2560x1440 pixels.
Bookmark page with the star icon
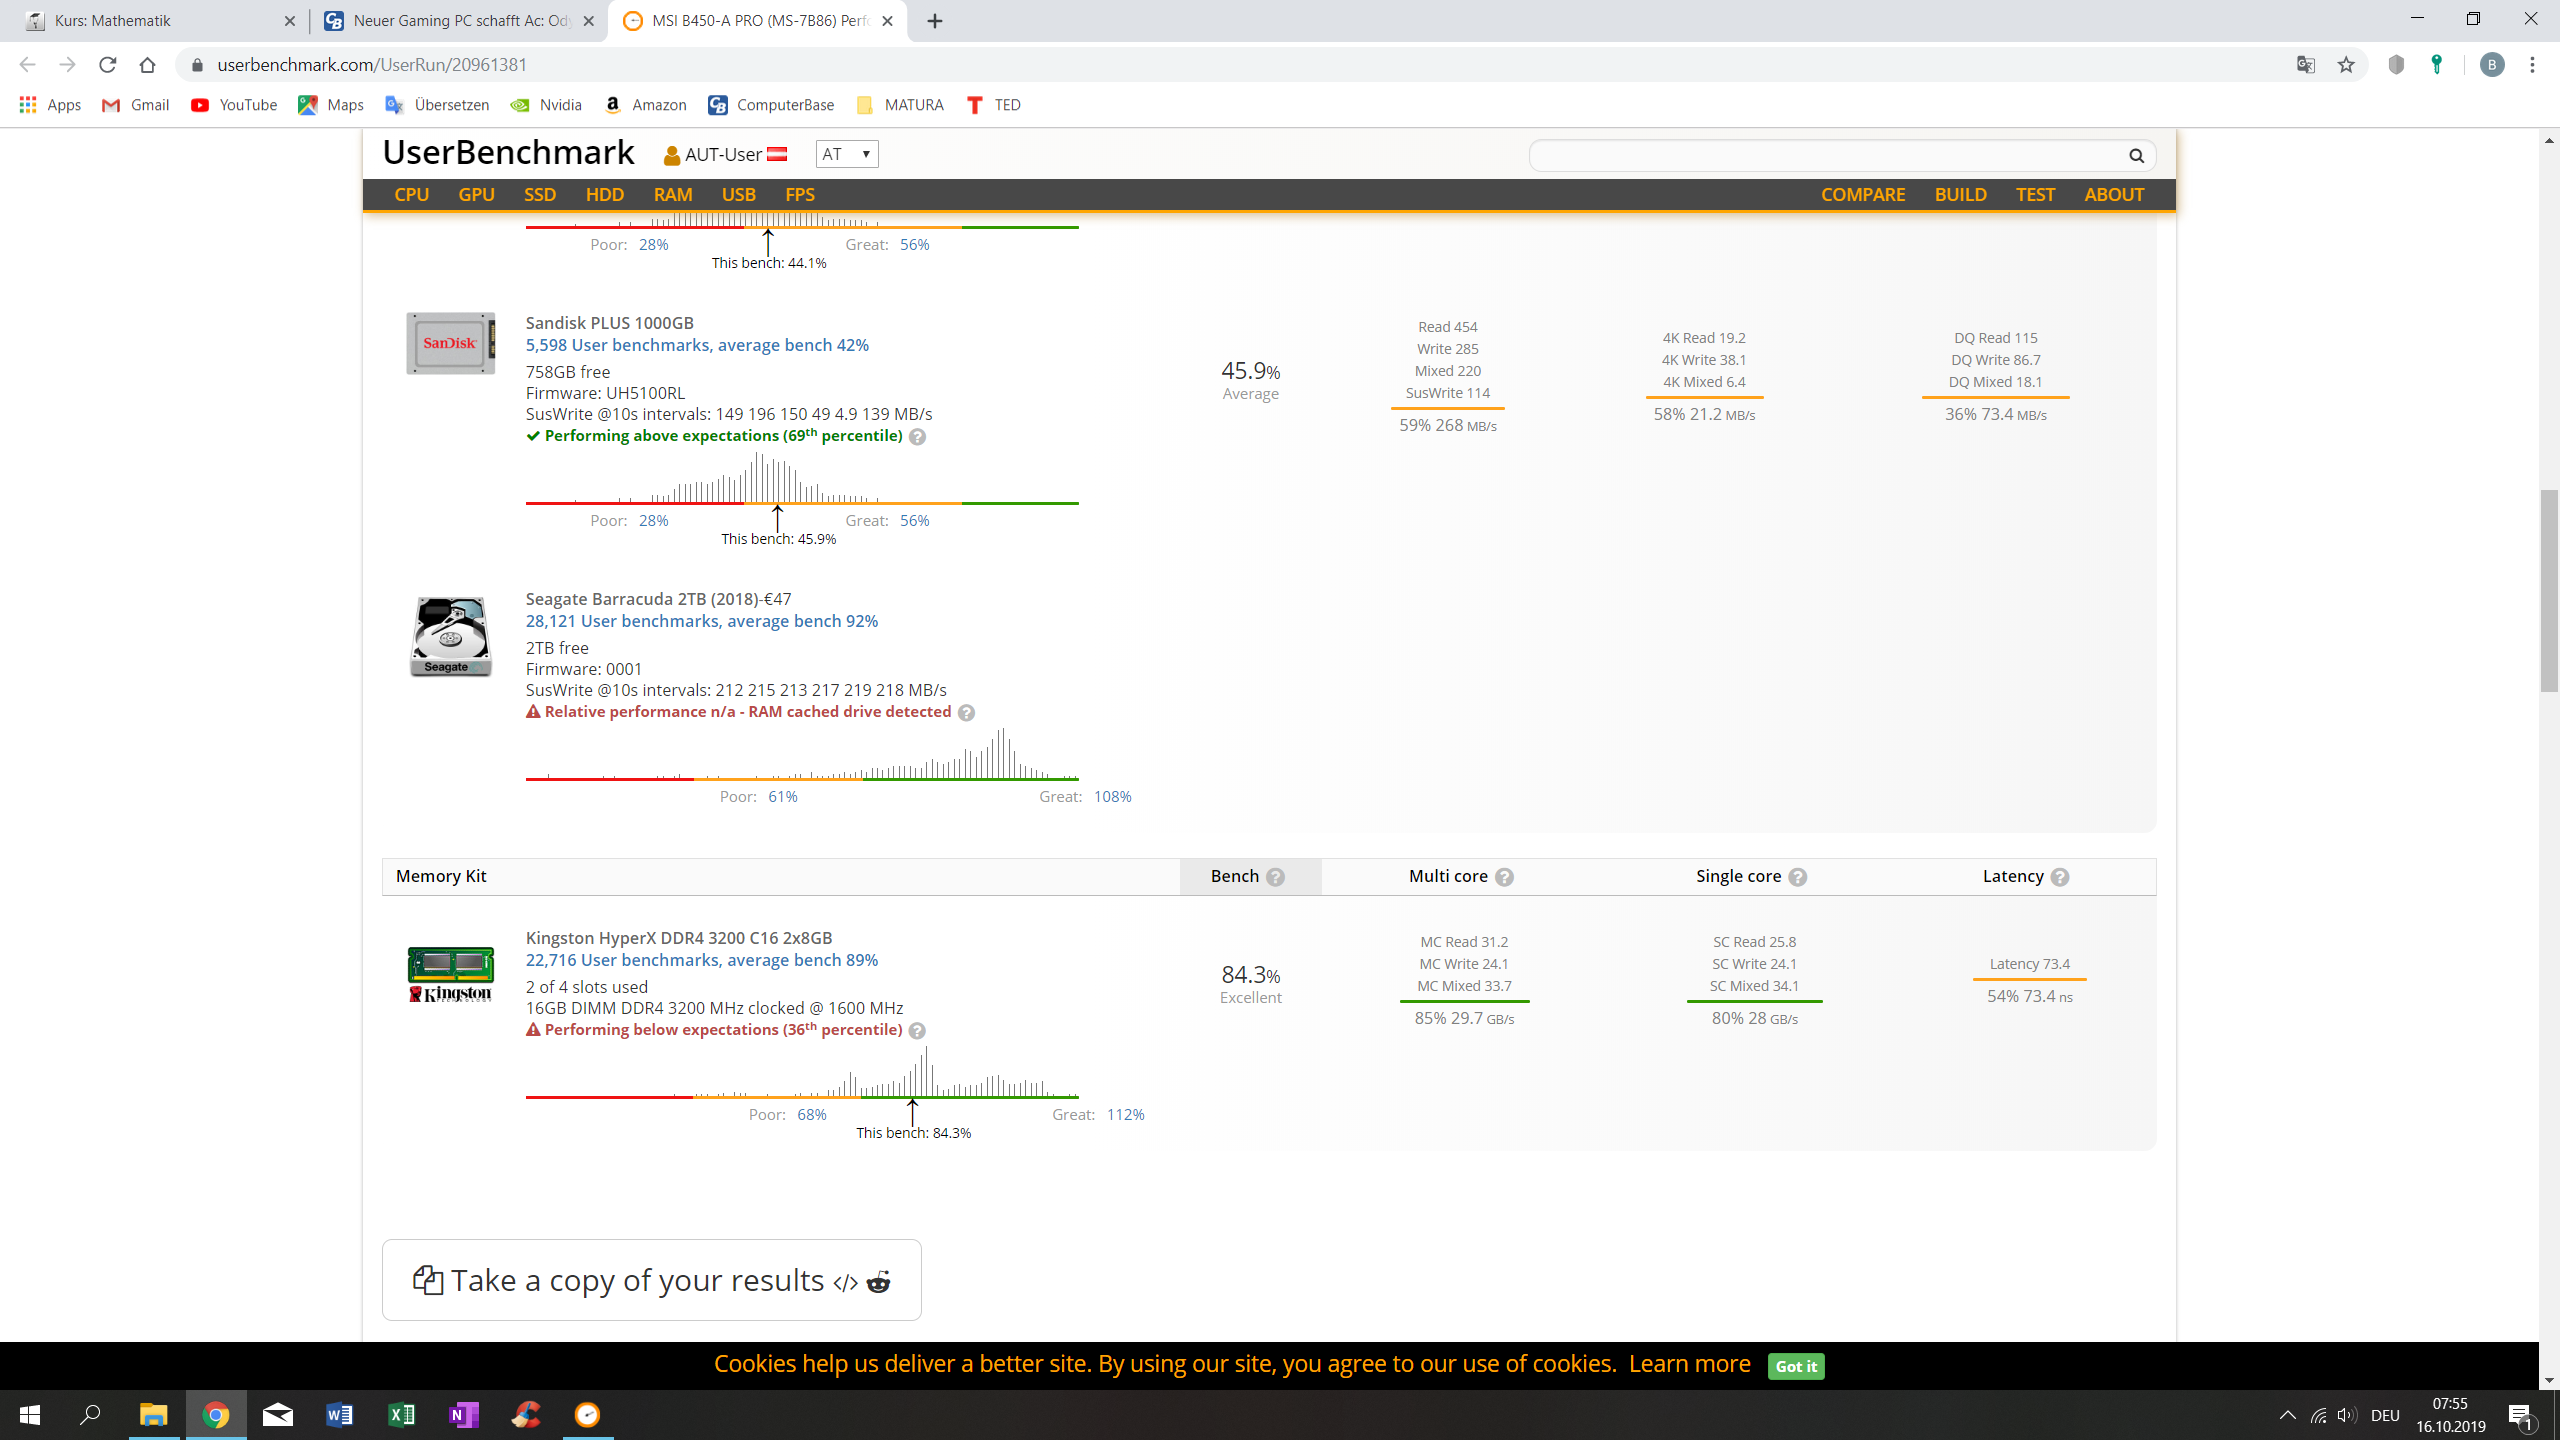(x=2346, y=65)
